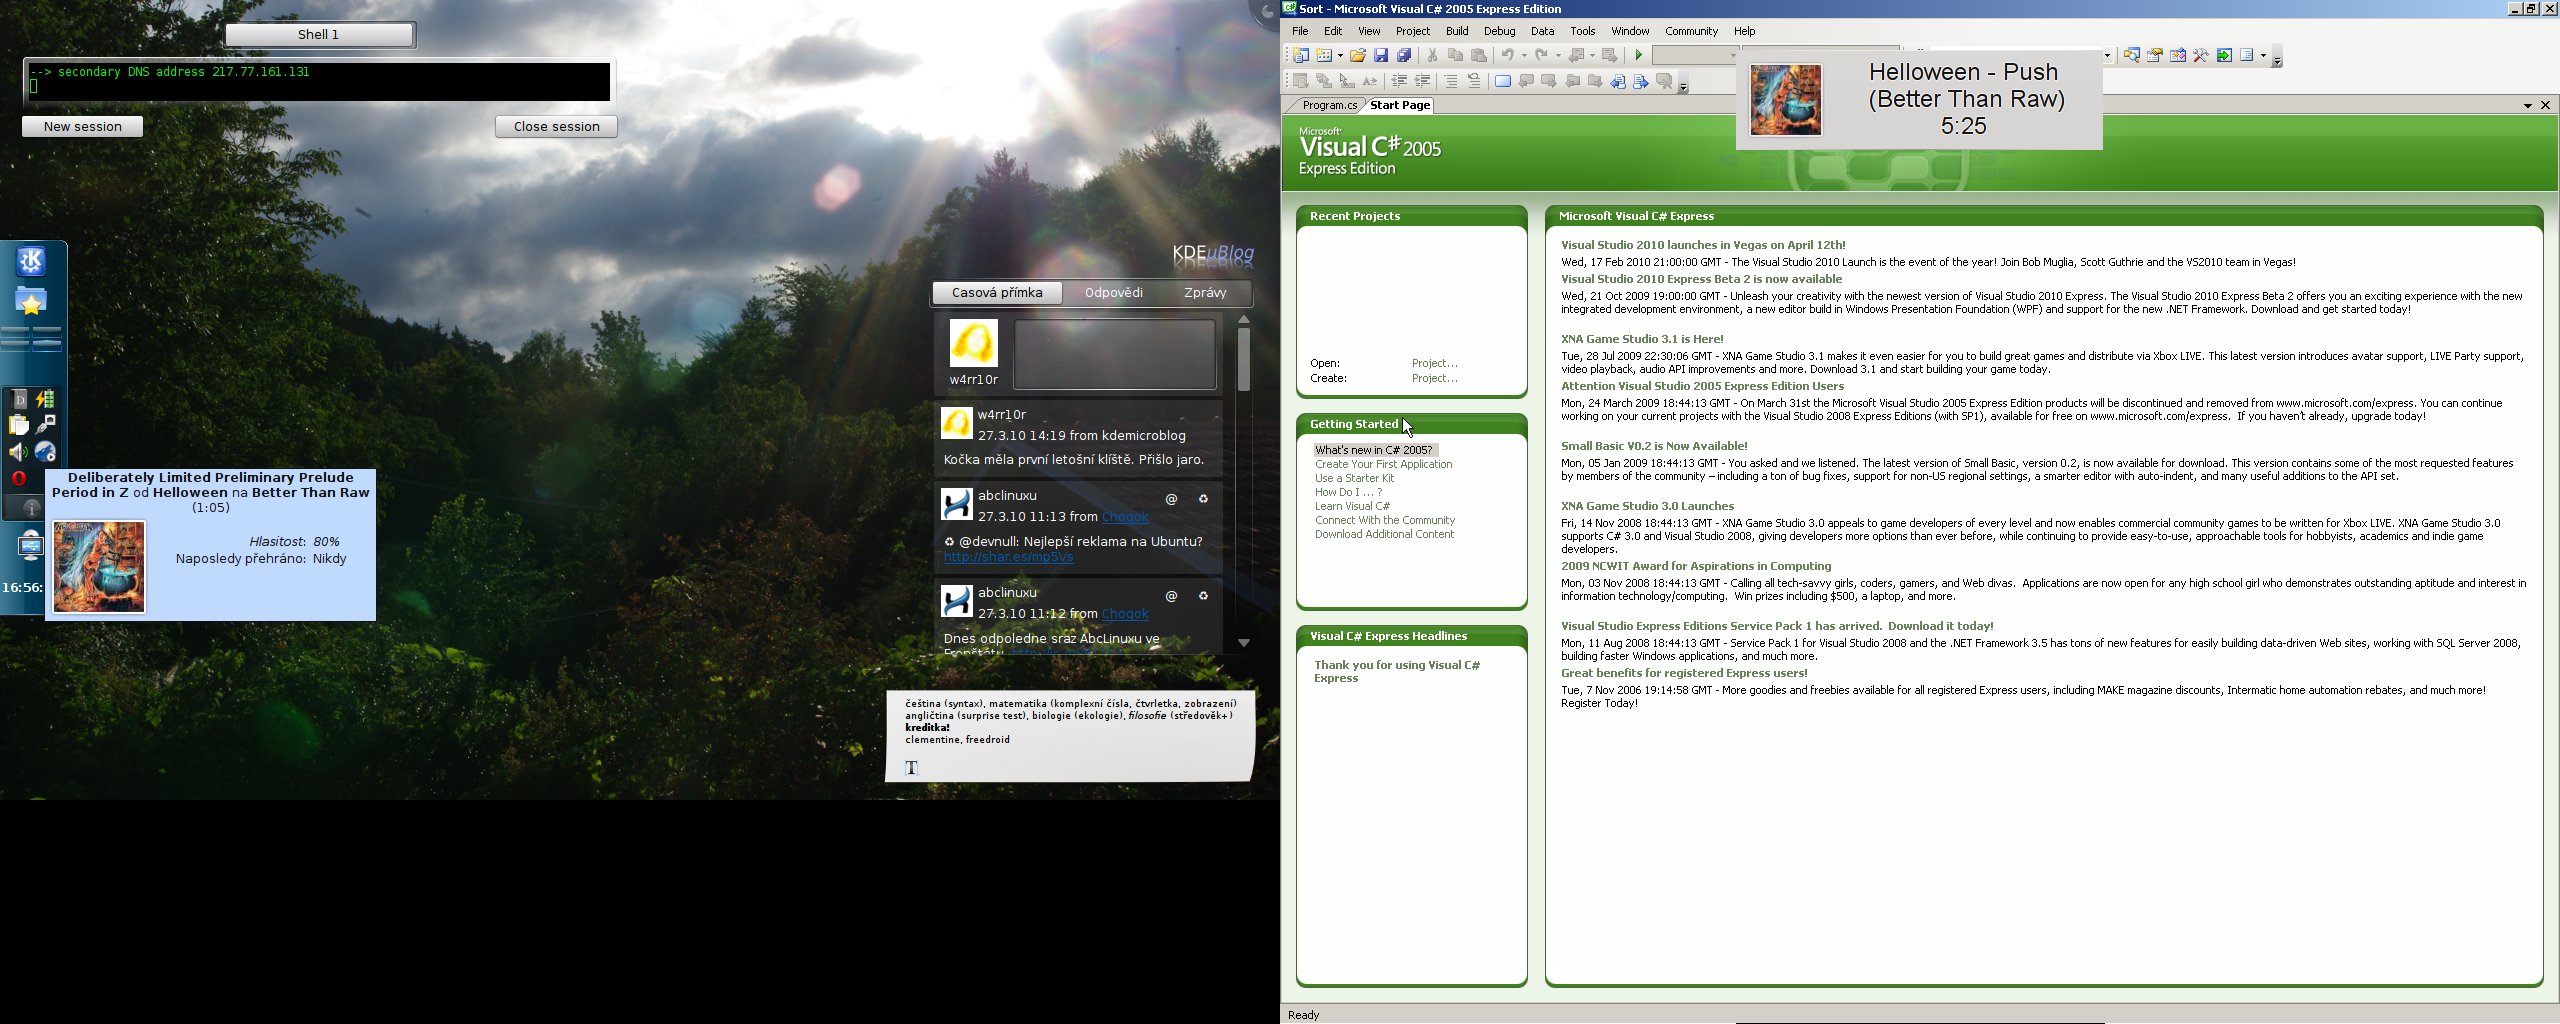Screen dimensions: 2560x1024
Task: Click Navigate Forward icon
Action: coord(1609,55)
